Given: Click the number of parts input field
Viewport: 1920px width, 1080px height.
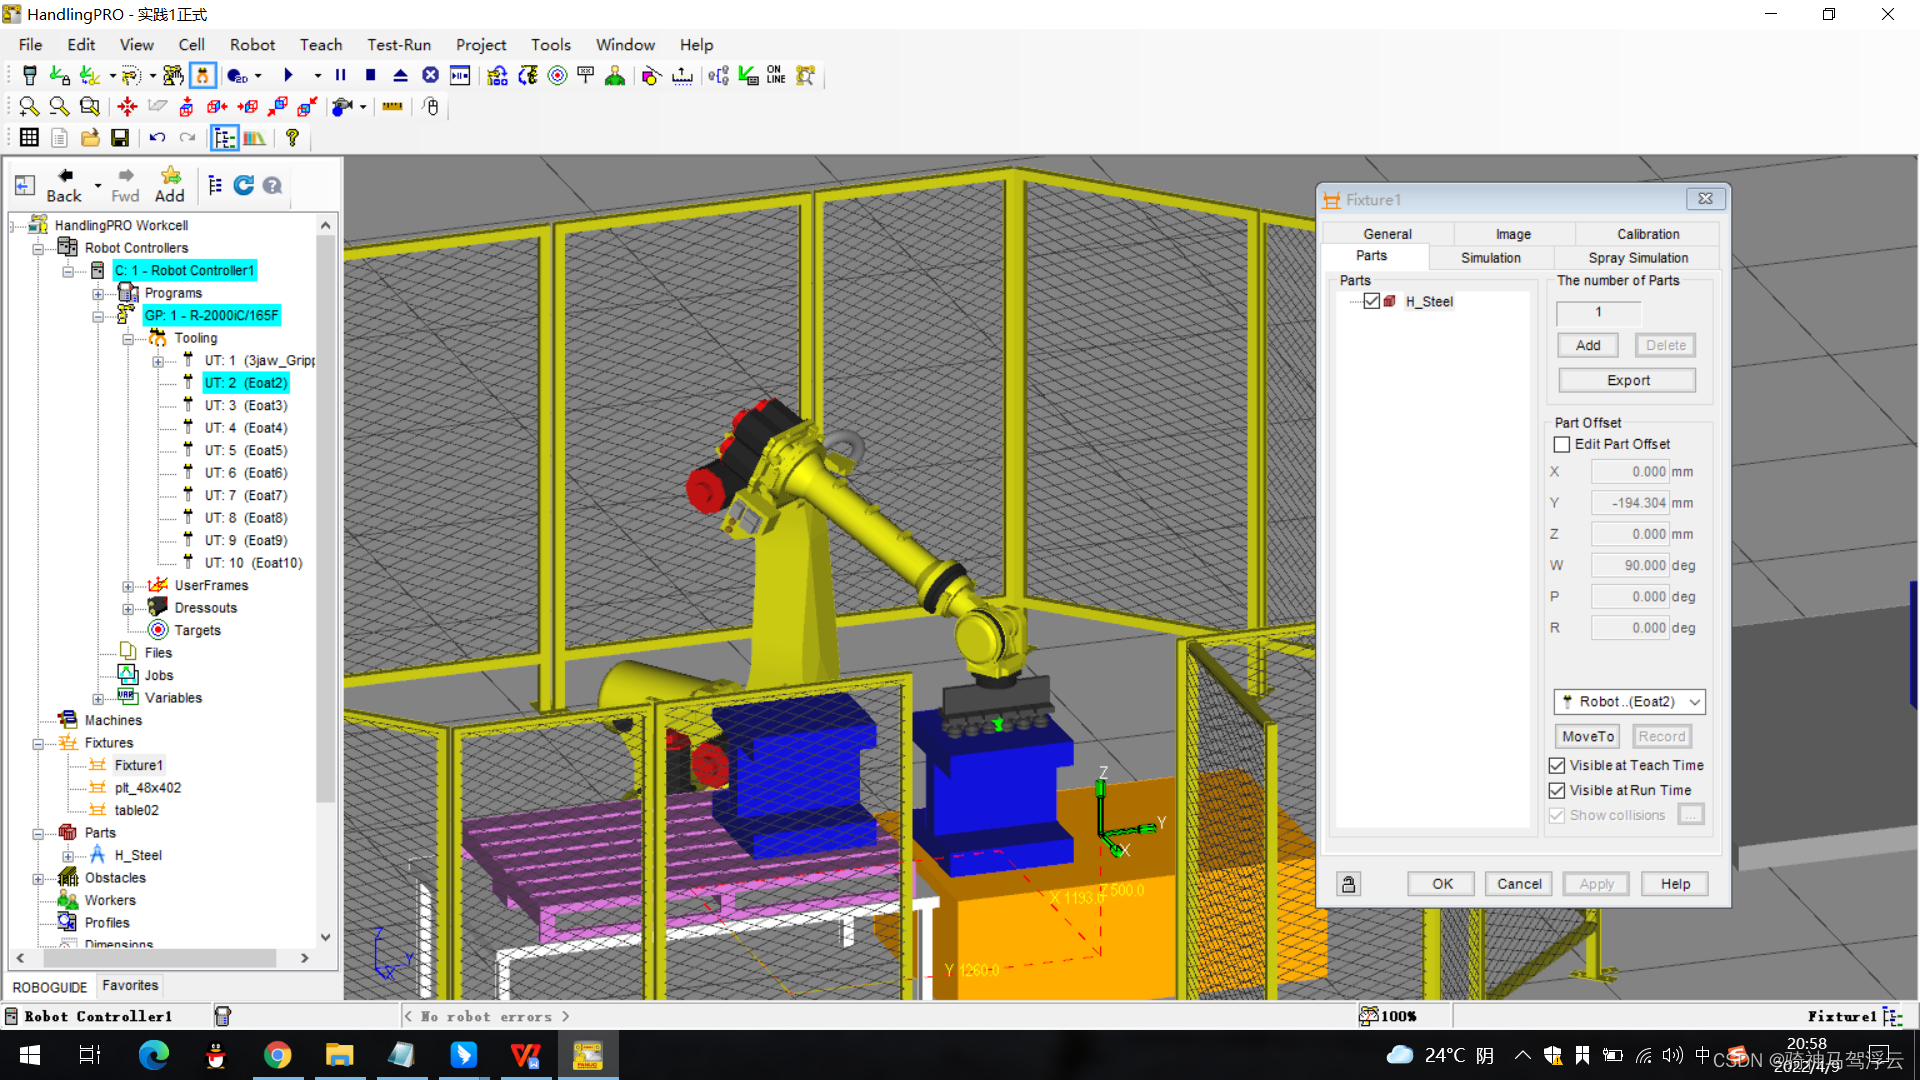Looking at the screenshot, I should (1598, 312).
